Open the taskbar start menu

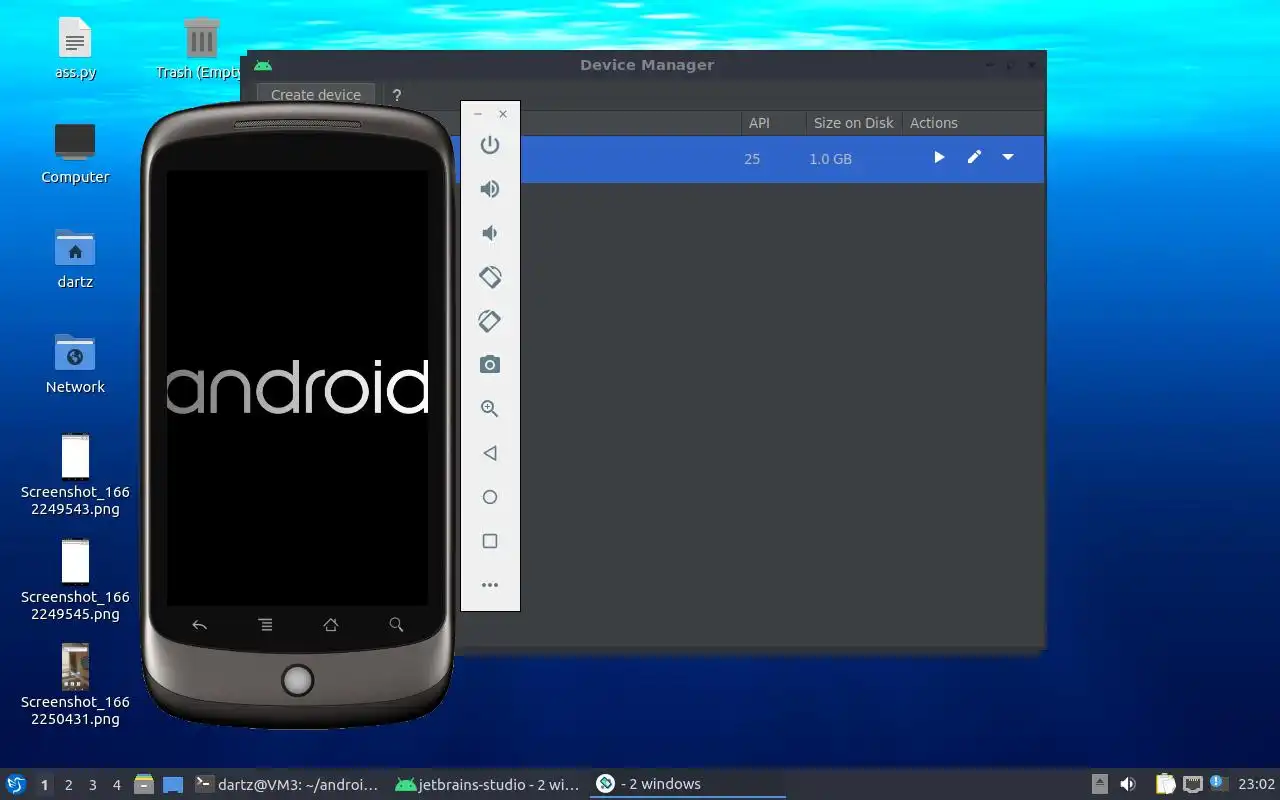16,784
